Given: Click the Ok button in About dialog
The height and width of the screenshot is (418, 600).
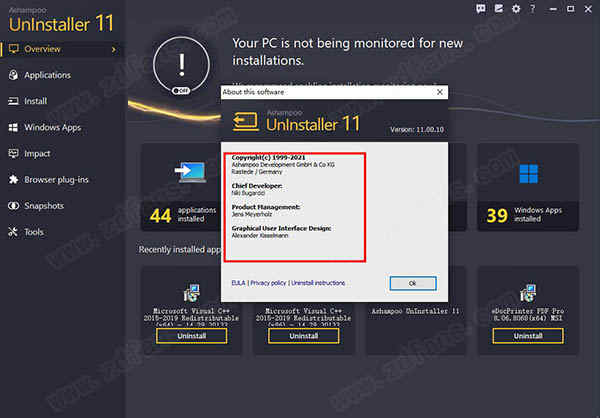Looking at the screenshot, I should (x=412, y=283).
